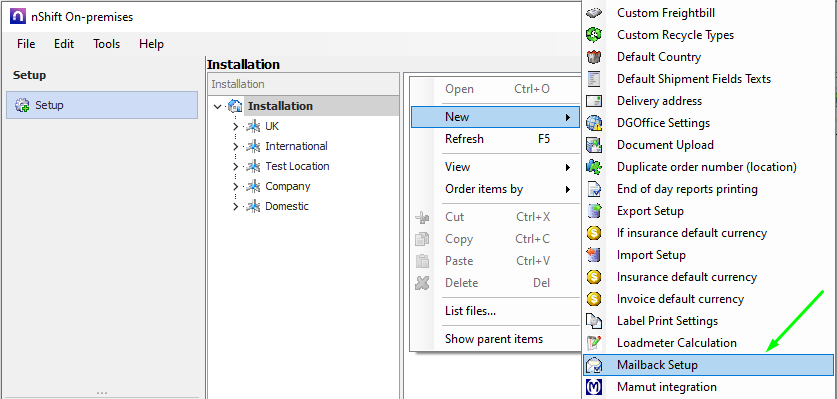Viewport: 837px width, 399px height.
Task: Click the Invoice default currency coin icon
Action: pos(594,299)
